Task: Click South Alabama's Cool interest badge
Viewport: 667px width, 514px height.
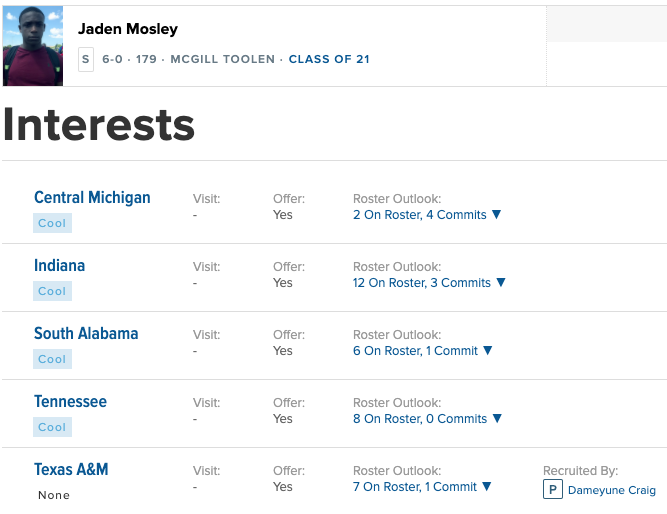Action: (x=52, y=360)
